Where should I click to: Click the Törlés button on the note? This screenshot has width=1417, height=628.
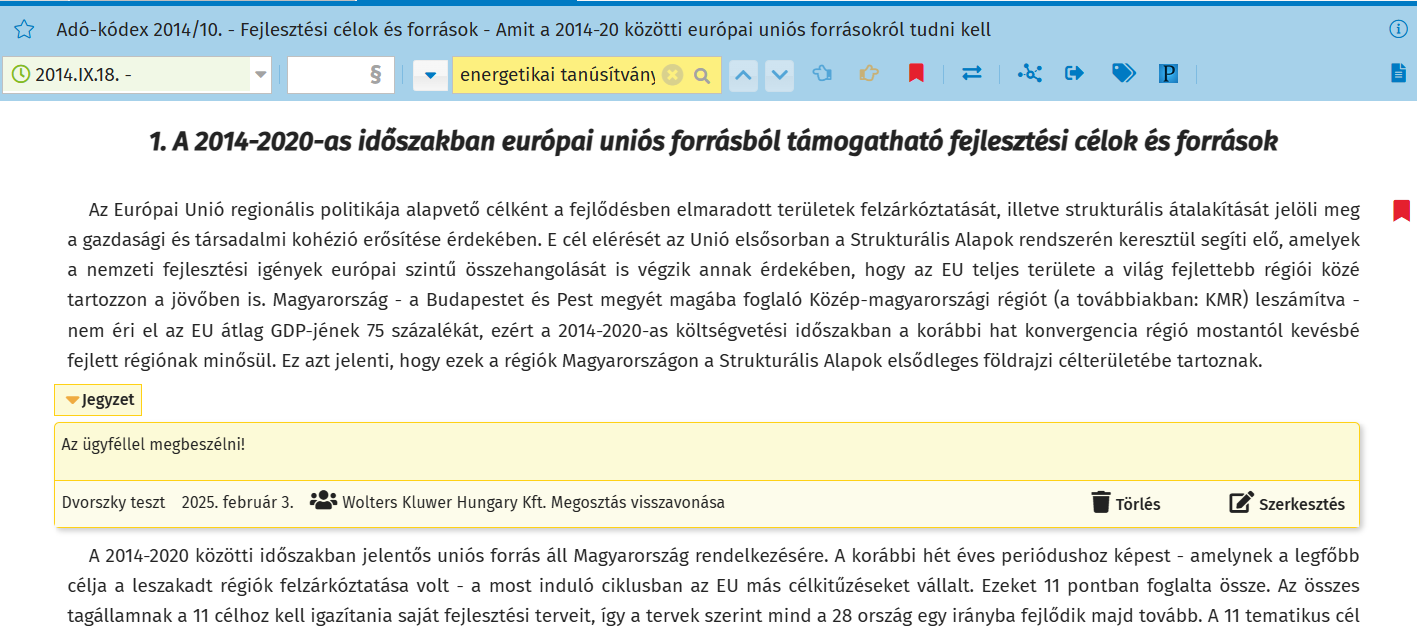click(x=1126, y=503)
